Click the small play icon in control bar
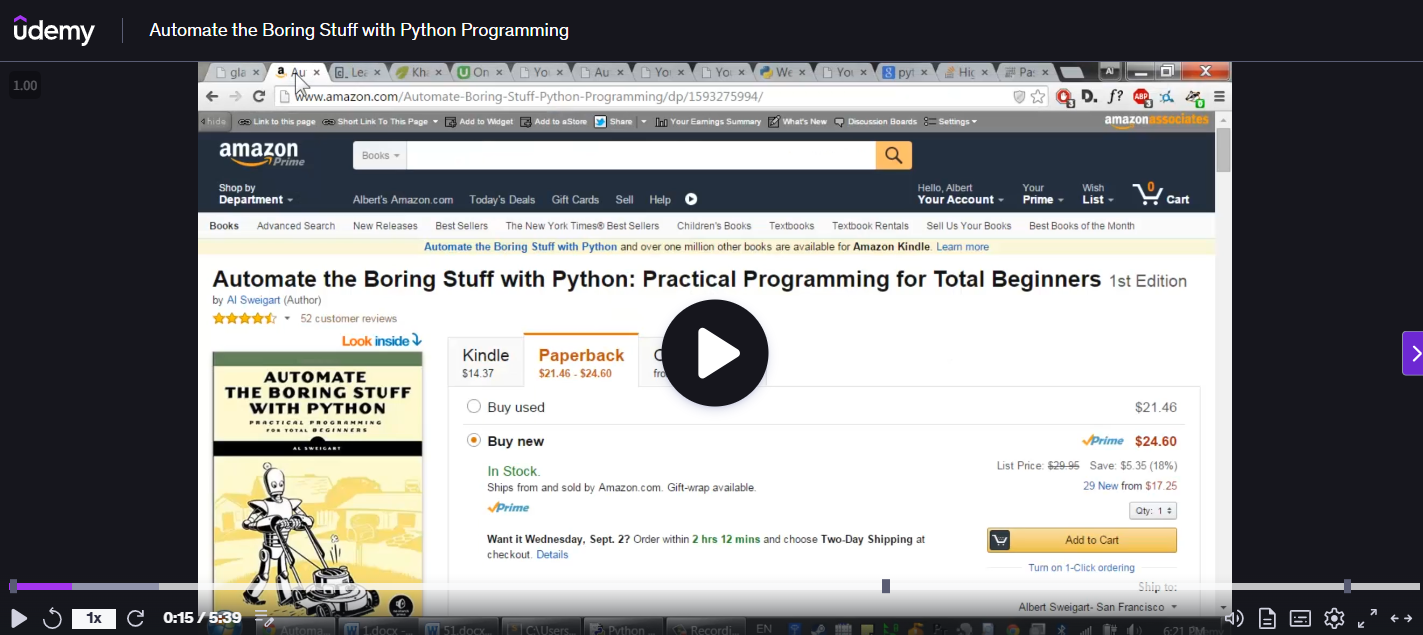1423x635 pixels. pos(18,618)
